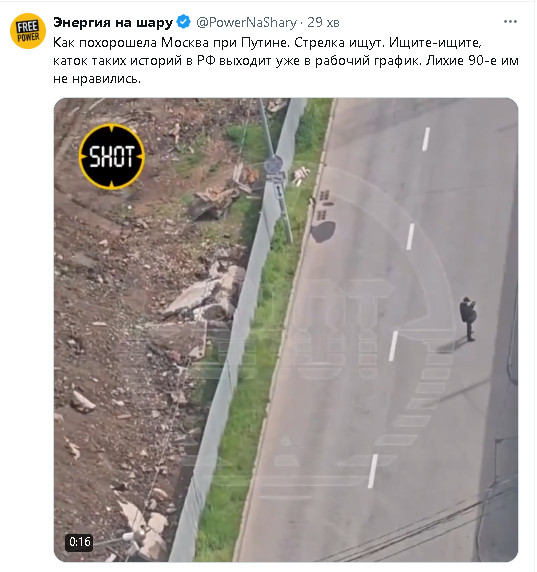
Task: Click the blue verified checkmark badge
Action: pyautogui.click(x=183, y=22)
